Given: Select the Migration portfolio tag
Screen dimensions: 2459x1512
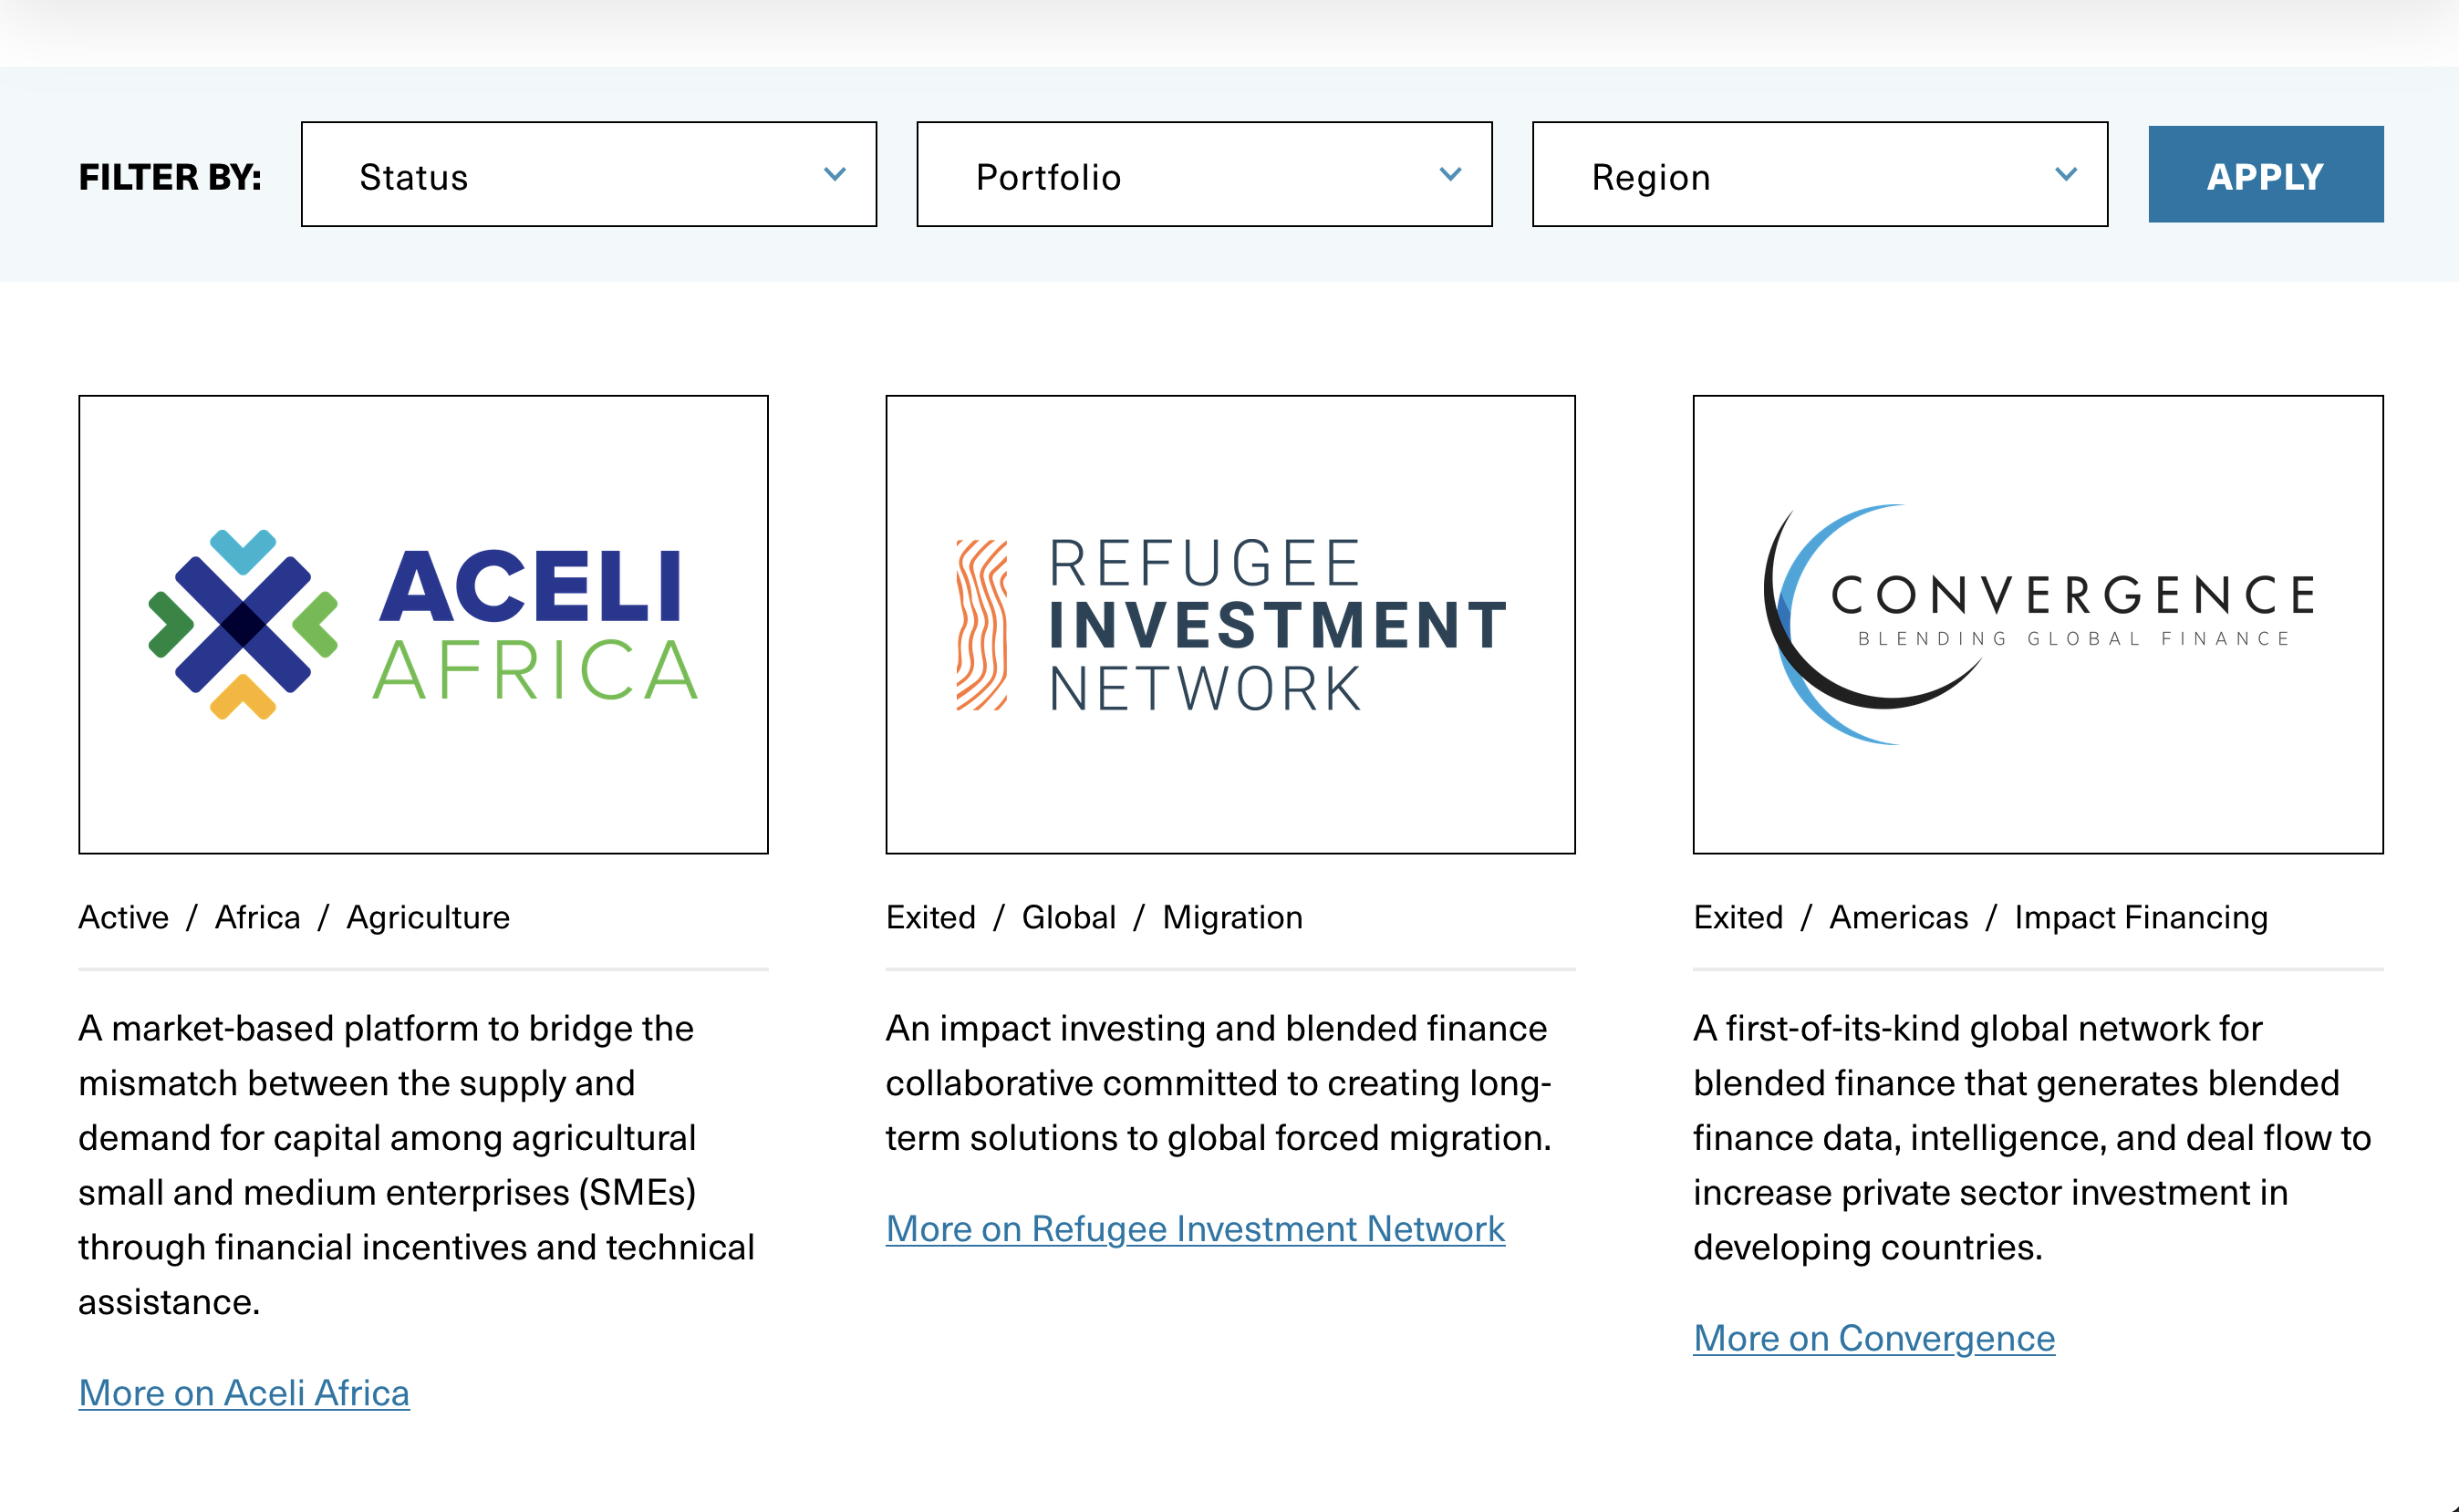Looking at the screenshot, I should coord(1232,917).
